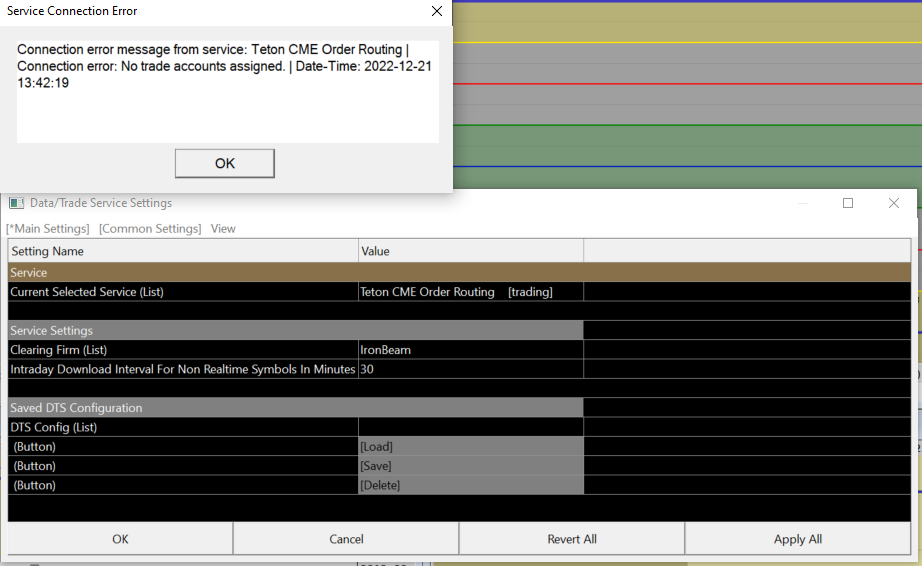Image resolution: width=922 pixels, height=566 pixels.
Task: Click the [Delete] DTS configuration button
Action: click(470, 485)
